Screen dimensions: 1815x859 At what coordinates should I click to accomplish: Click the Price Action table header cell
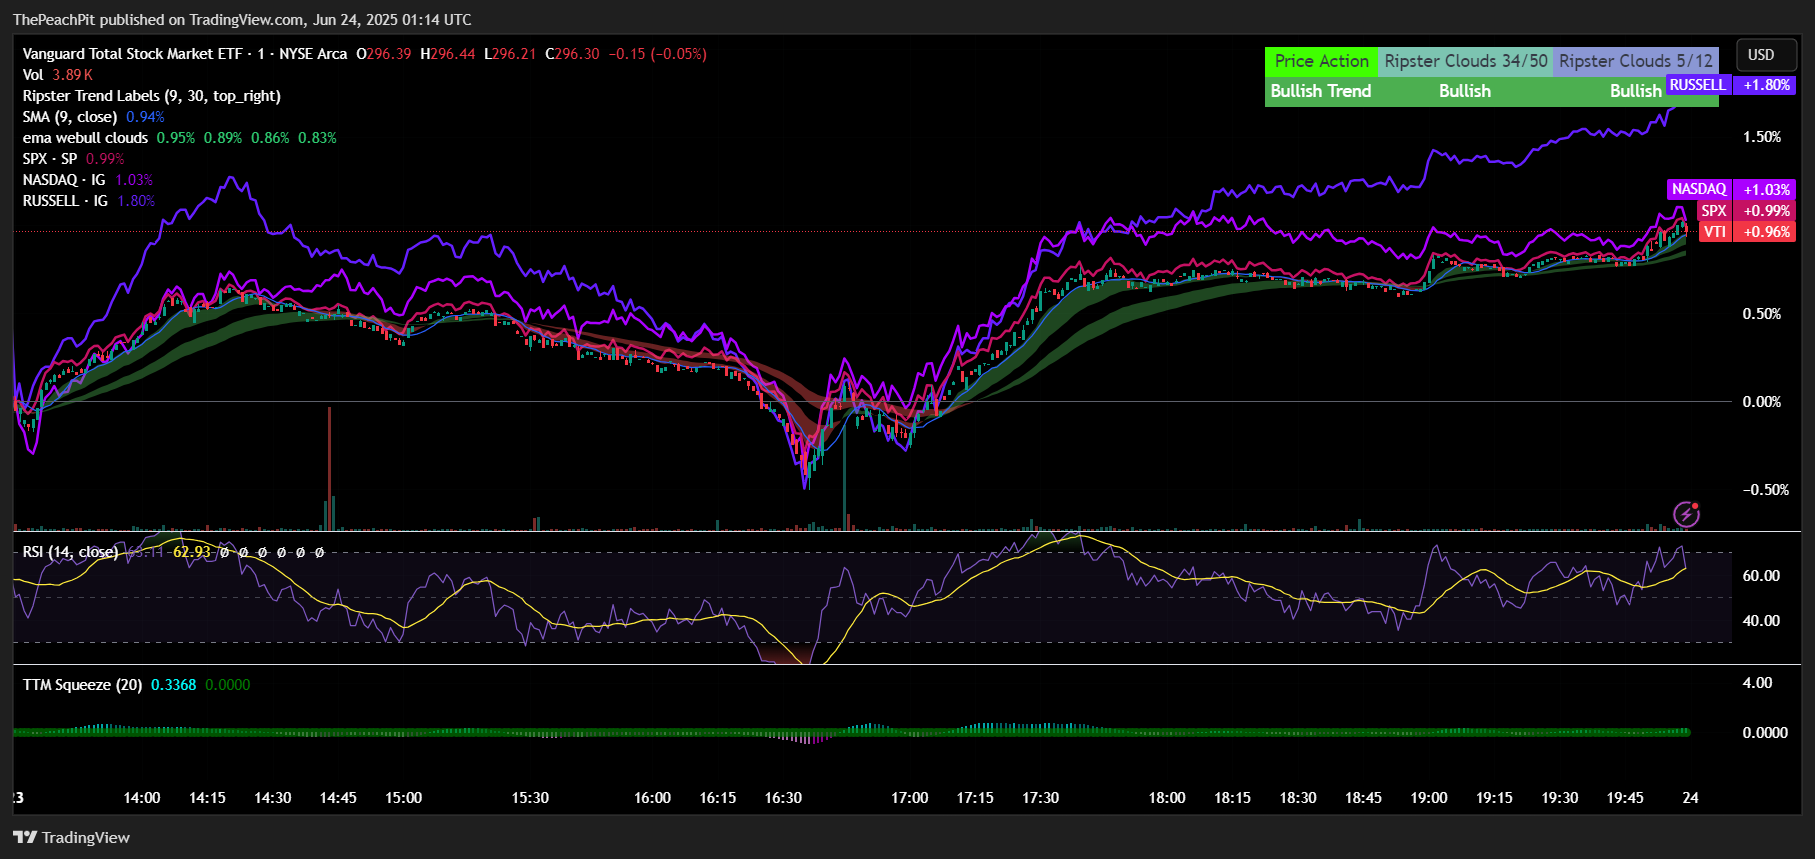(1321, 61)
